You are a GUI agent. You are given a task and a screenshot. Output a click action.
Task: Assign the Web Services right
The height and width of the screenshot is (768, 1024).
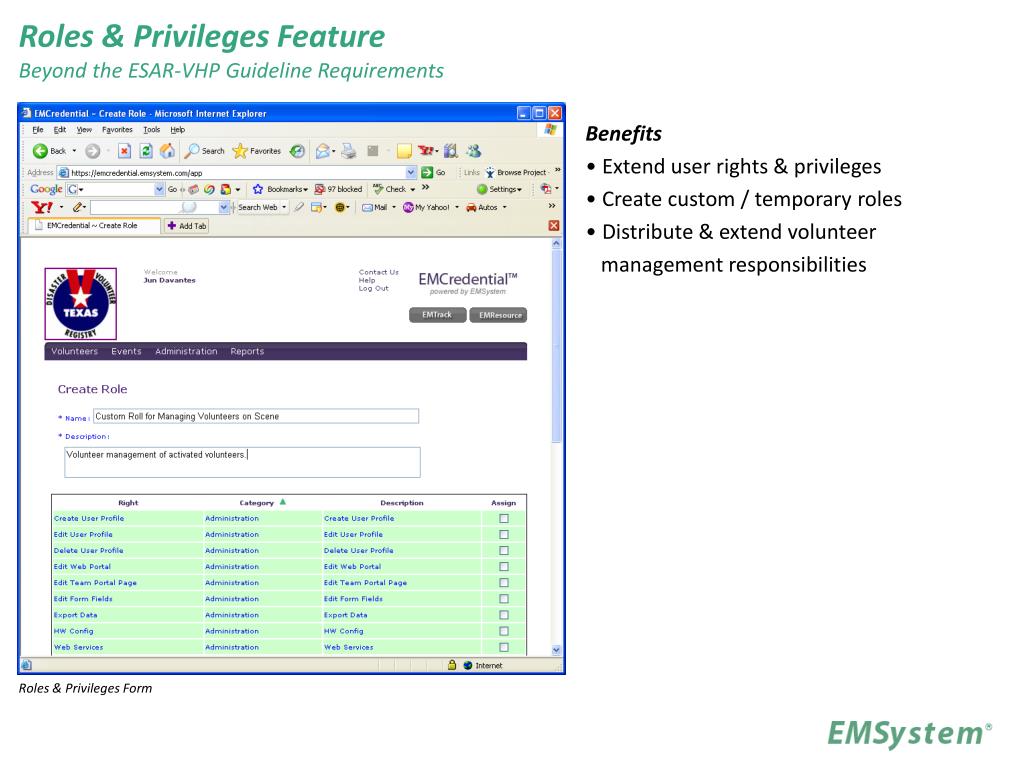pyautogui.click(x=504, y=647)
